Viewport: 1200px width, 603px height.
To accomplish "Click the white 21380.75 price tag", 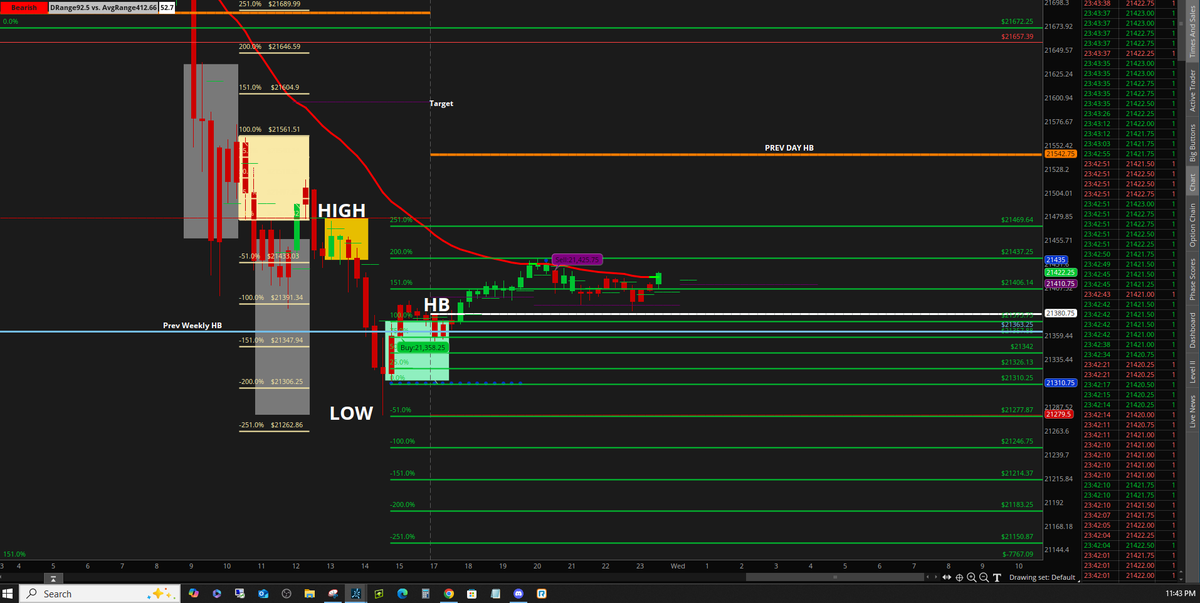I will click(1059, 313).
